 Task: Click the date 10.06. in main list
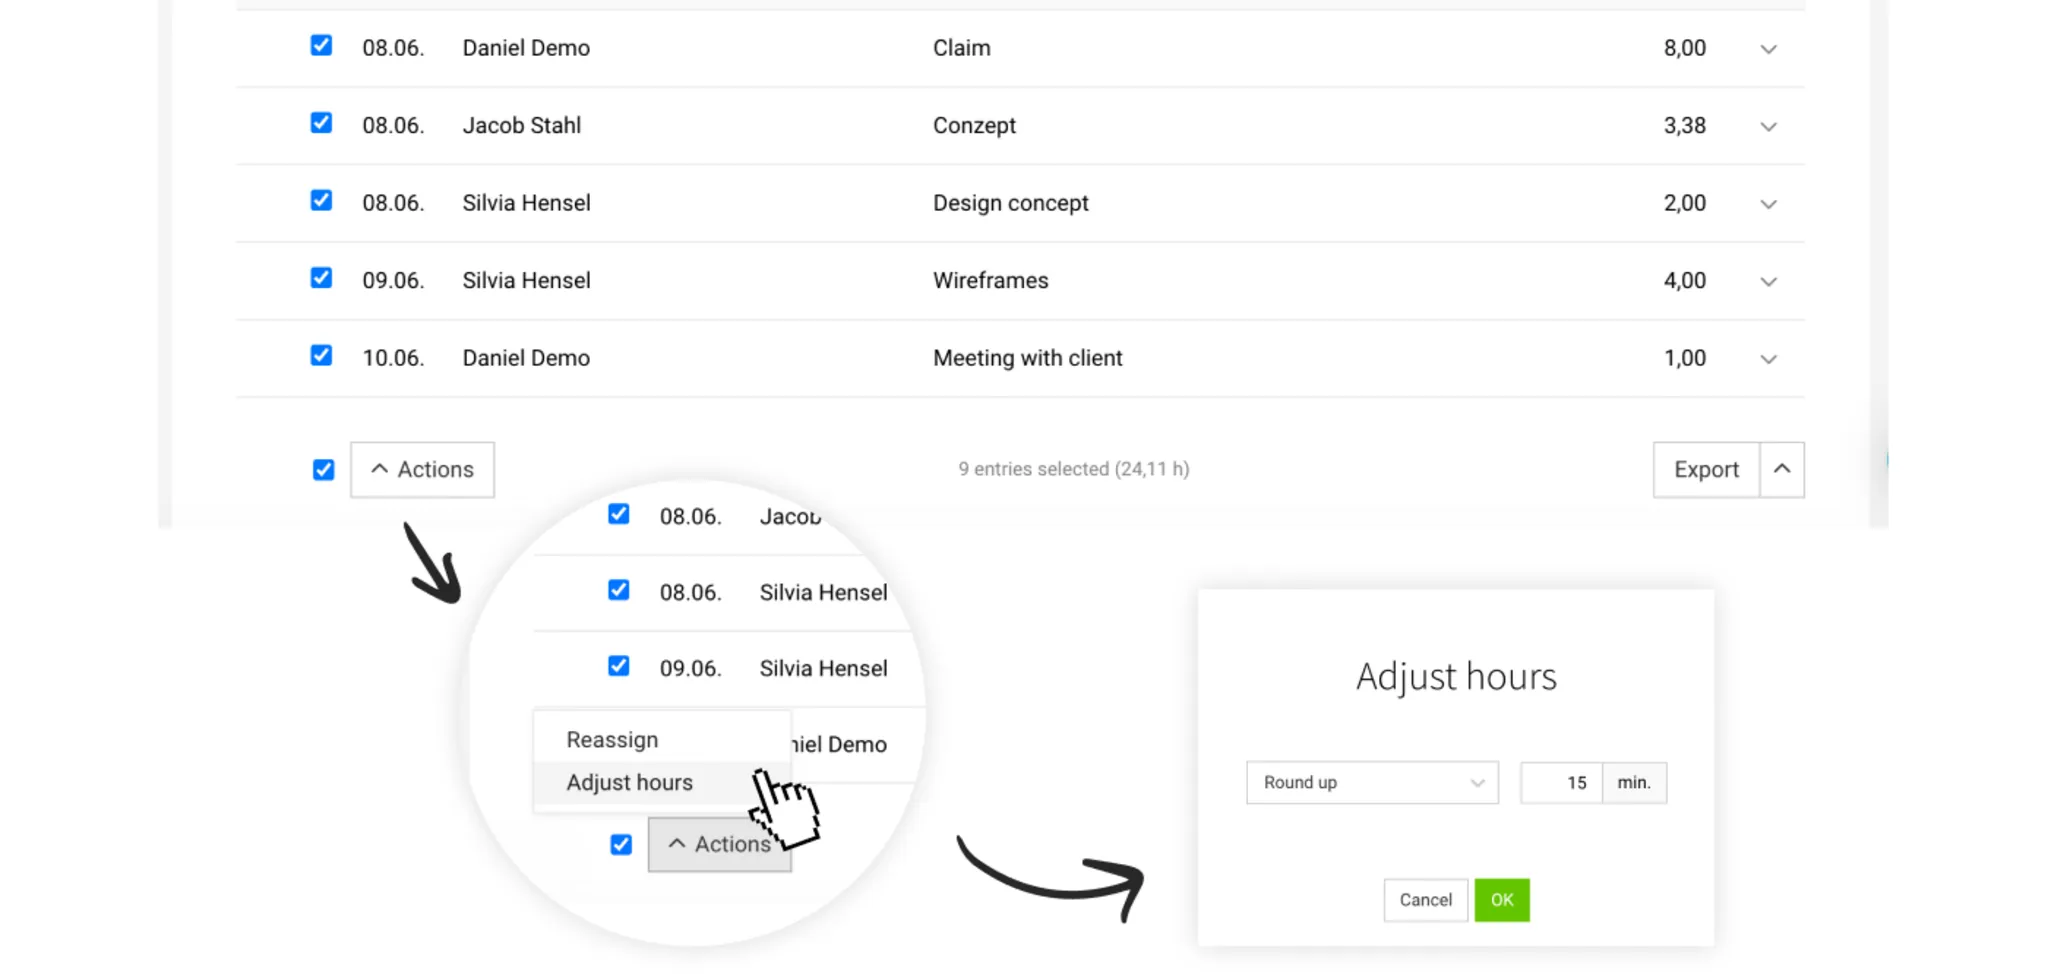pos(393,358)
